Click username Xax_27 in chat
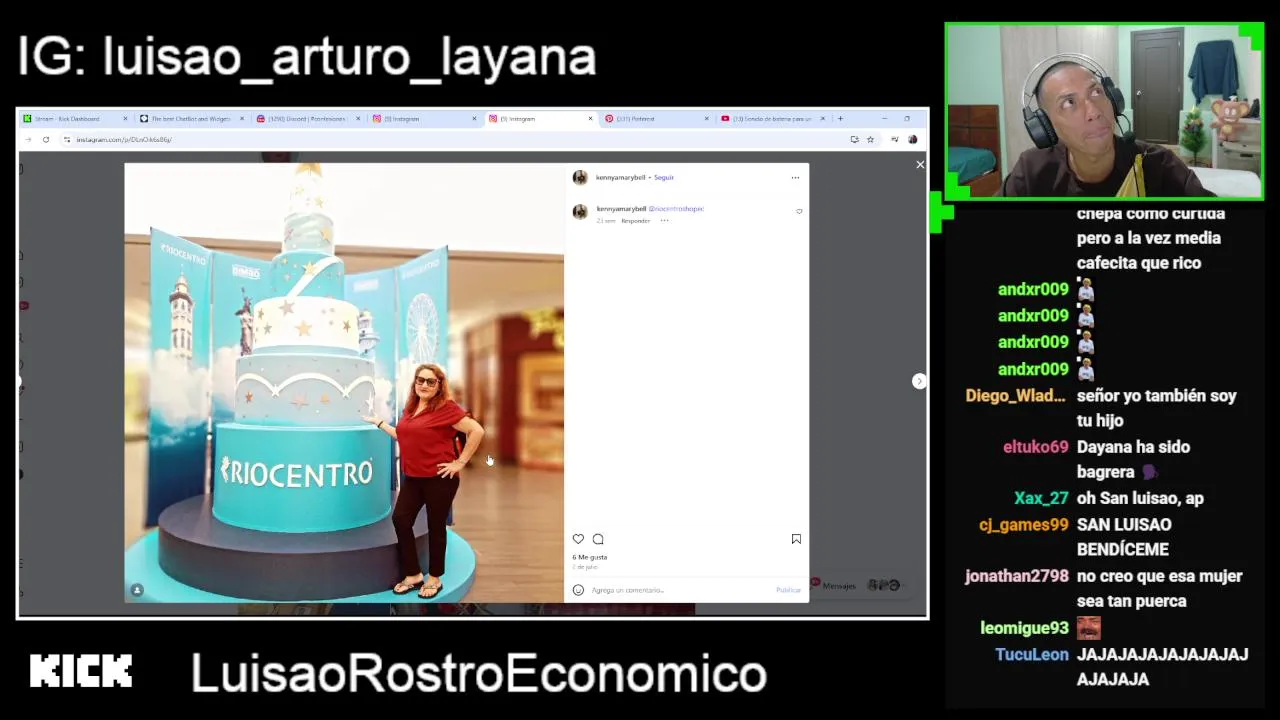This screenshot has width=1280, height=720. tap(1041, 498)
